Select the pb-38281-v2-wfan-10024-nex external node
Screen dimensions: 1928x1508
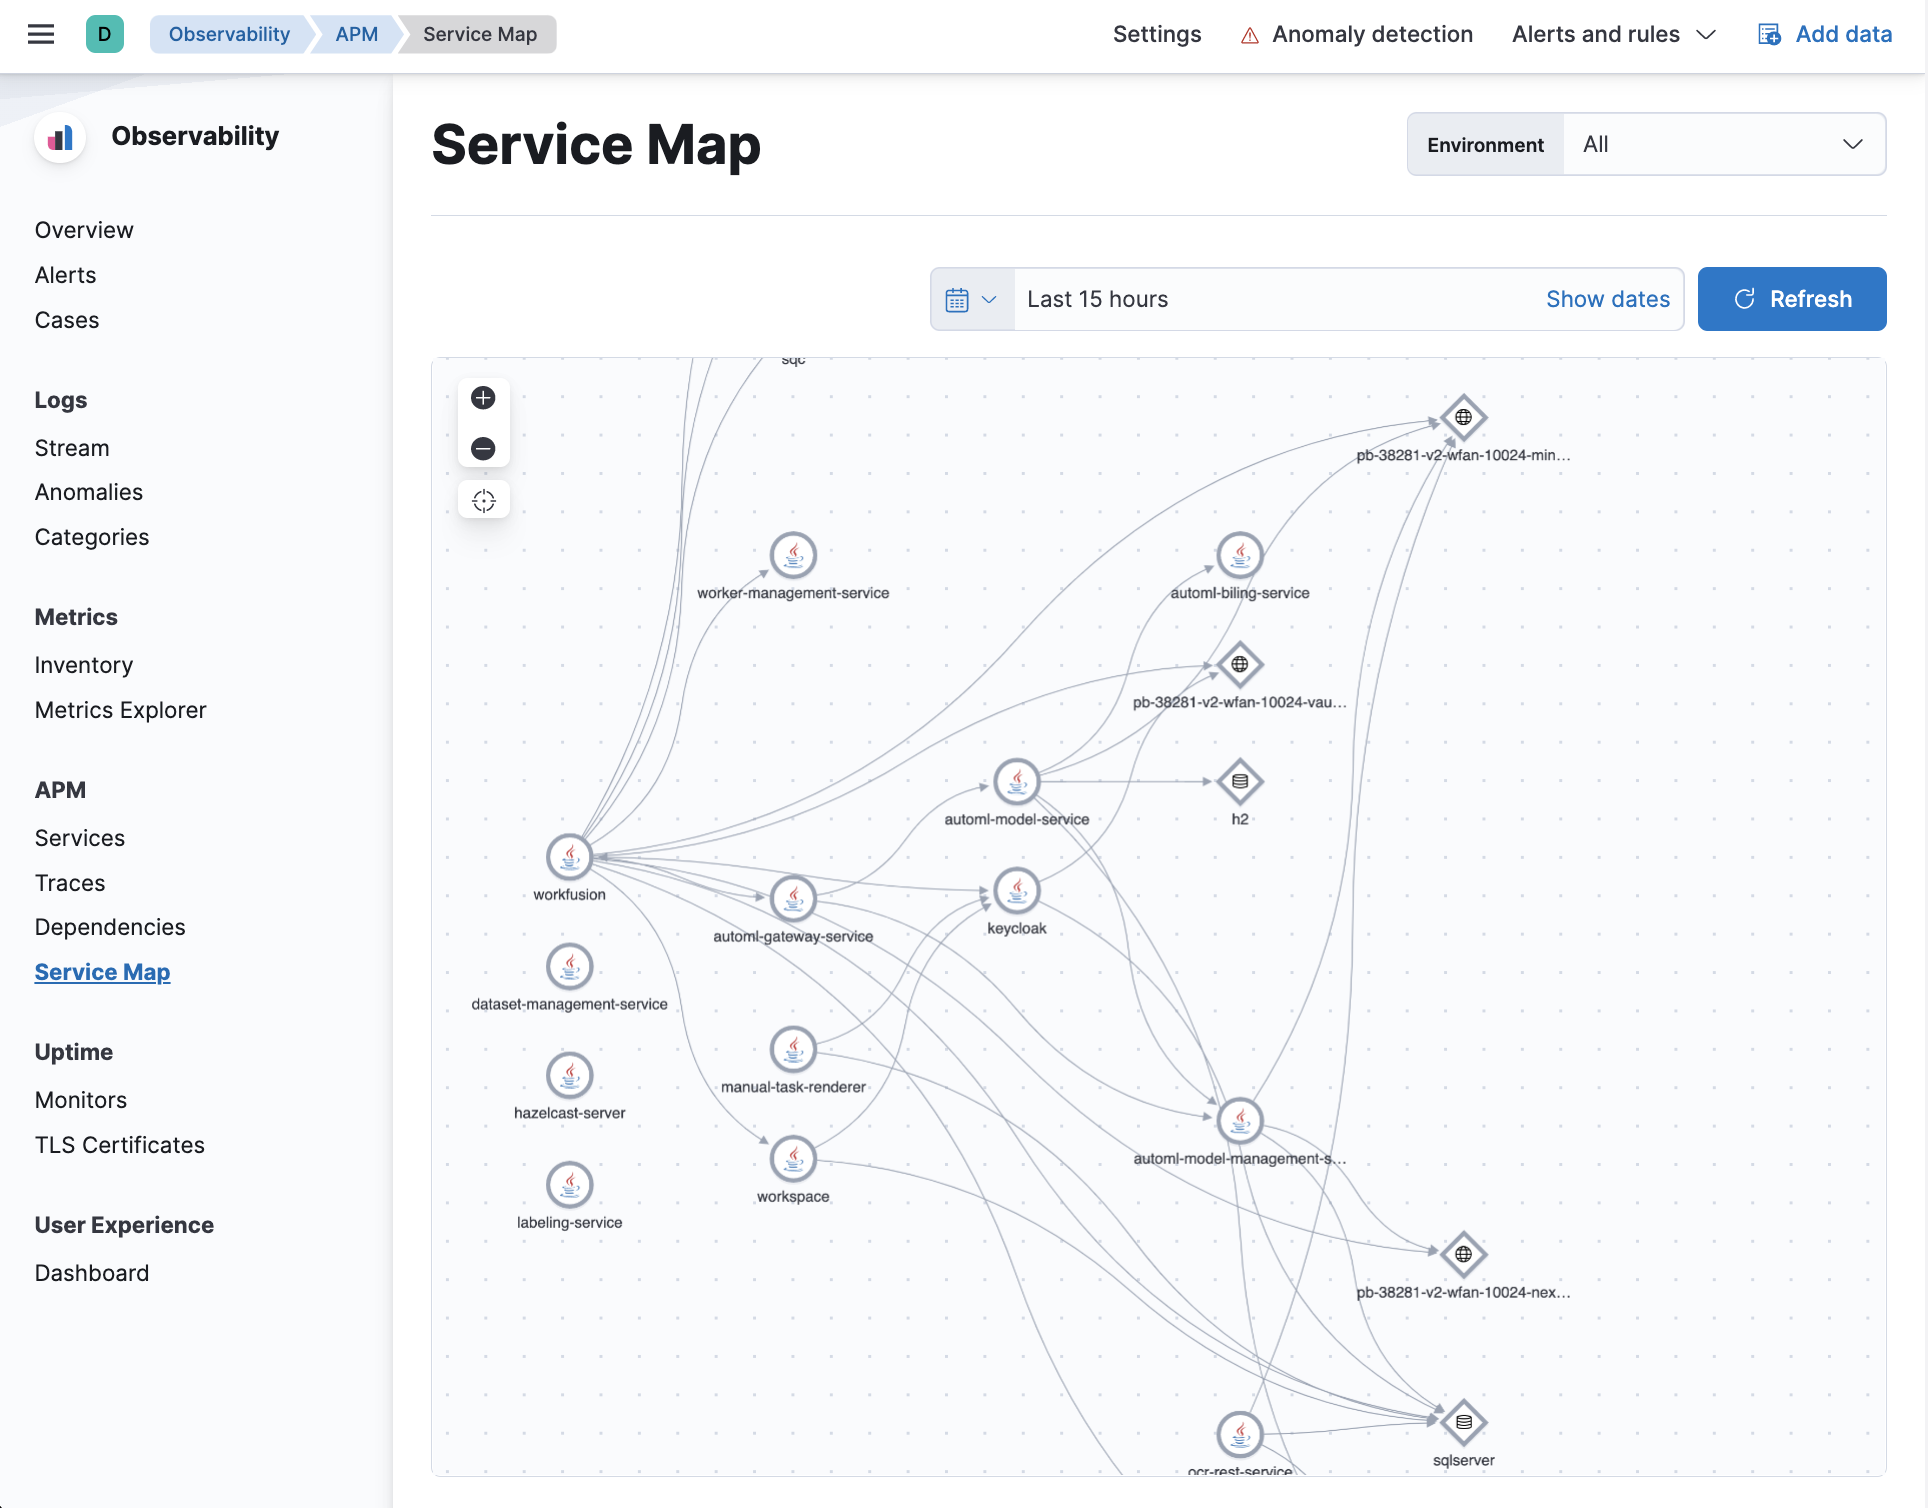tap(1464, 1254)
